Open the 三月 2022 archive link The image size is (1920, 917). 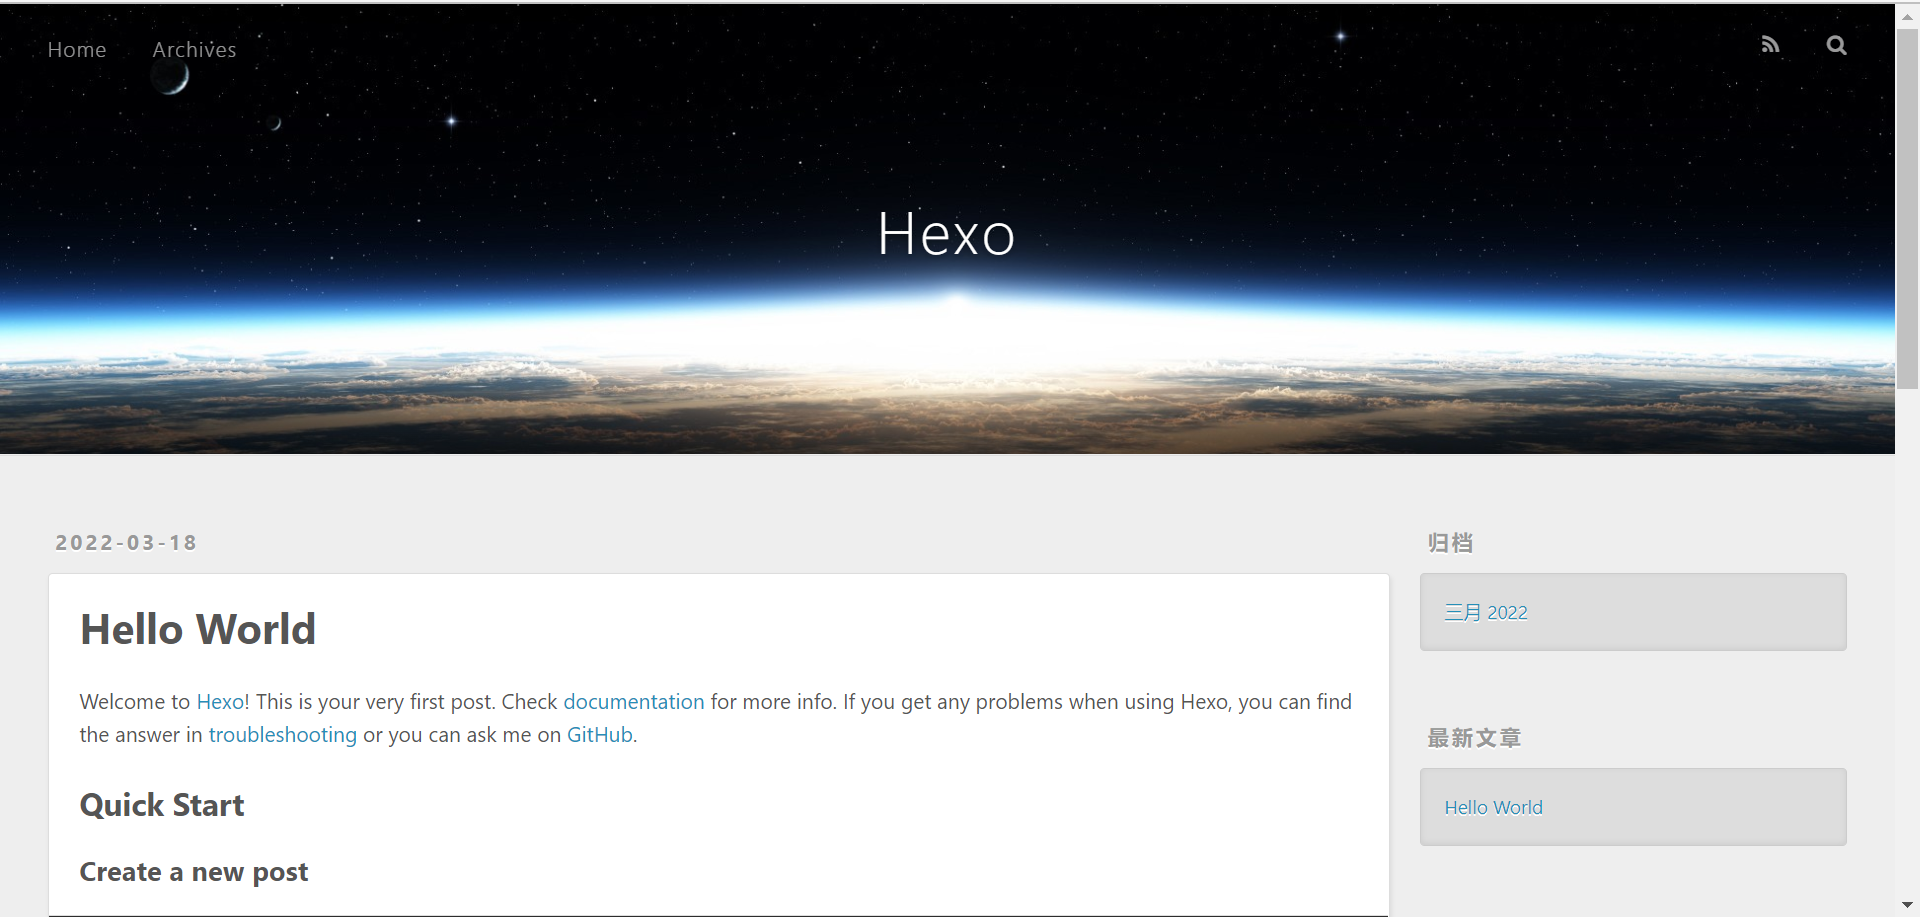(1485, 613)
